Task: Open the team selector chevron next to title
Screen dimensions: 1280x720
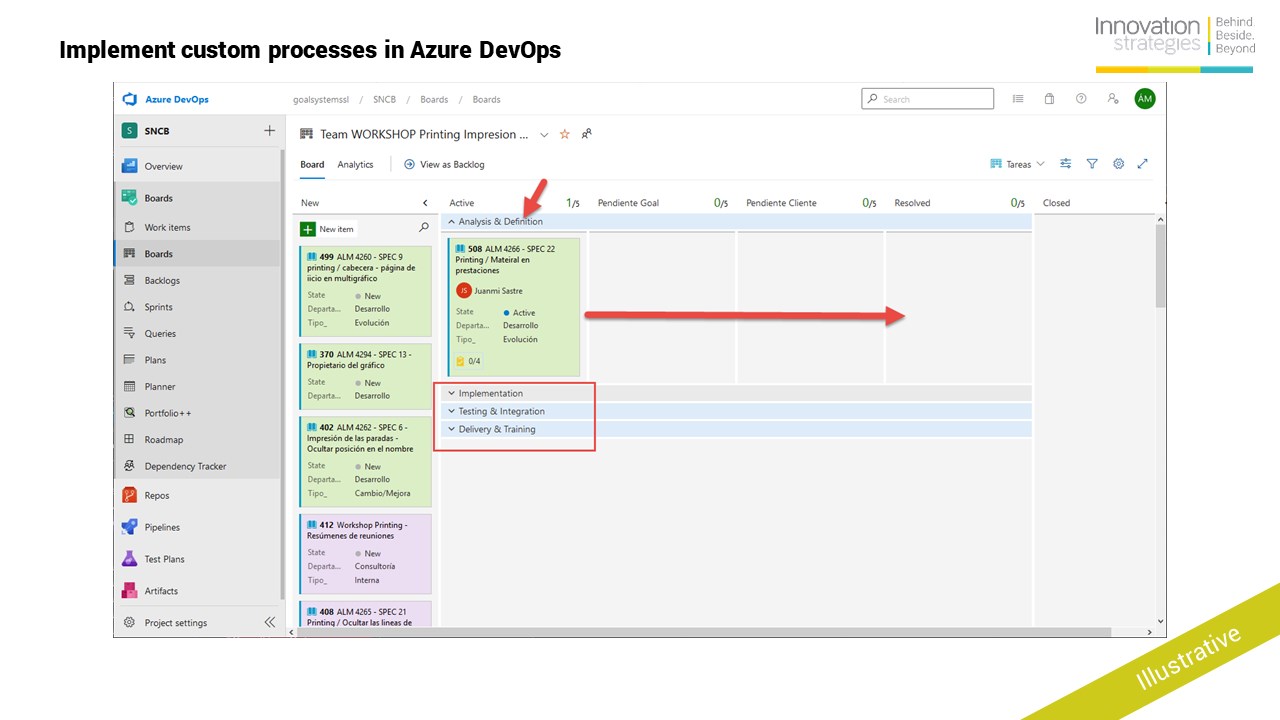Action: point(544,134)
